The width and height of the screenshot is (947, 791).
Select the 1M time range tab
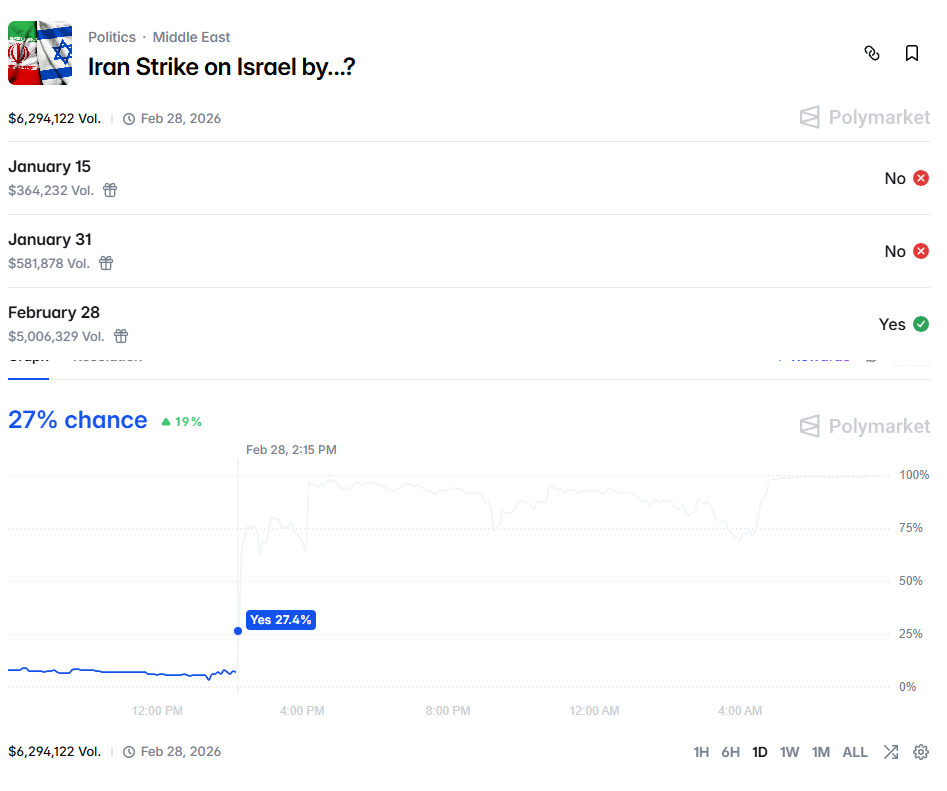tap(821, 752)
